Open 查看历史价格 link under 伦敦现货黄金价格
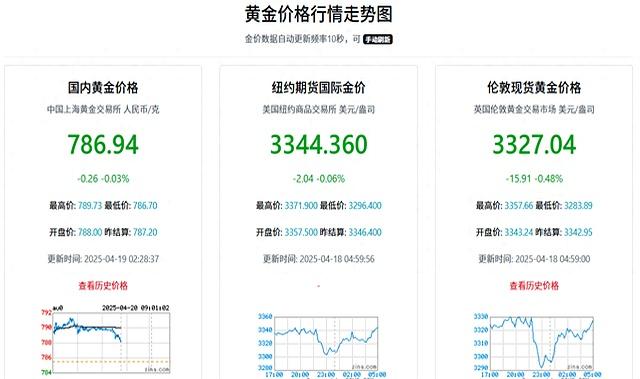Screen dimensions: 640x379 534,286
